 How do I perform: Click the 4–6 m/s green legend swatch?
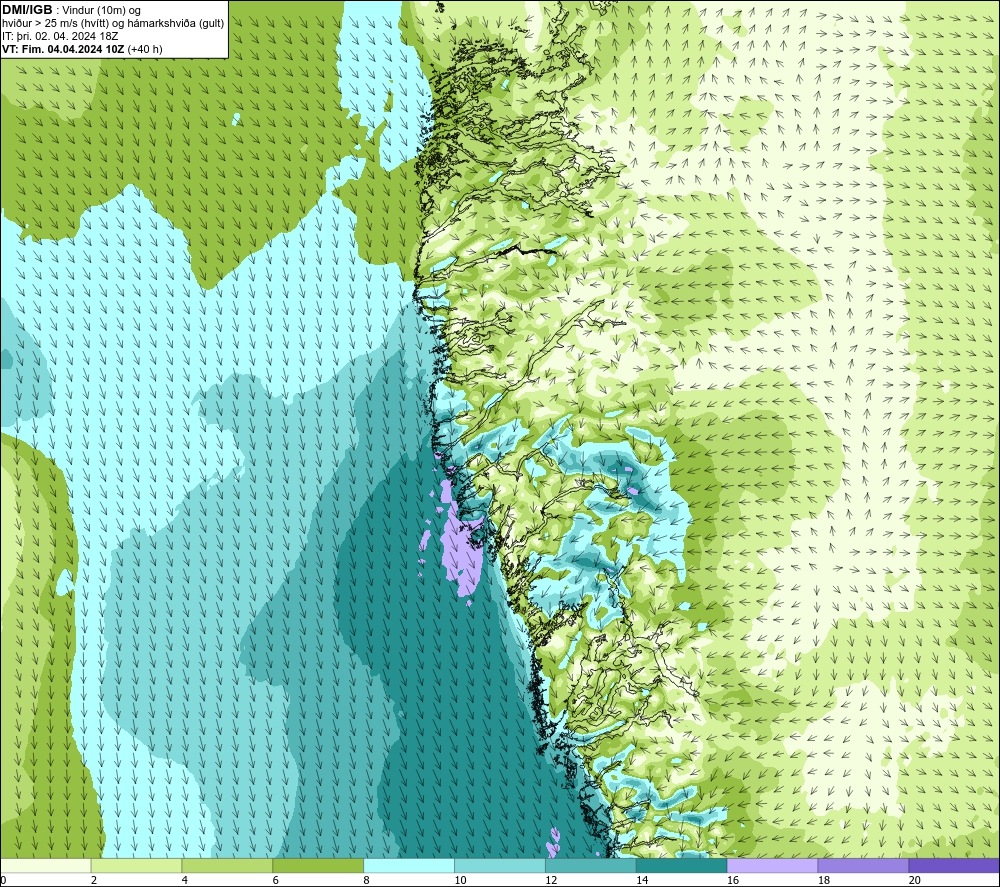227,865
